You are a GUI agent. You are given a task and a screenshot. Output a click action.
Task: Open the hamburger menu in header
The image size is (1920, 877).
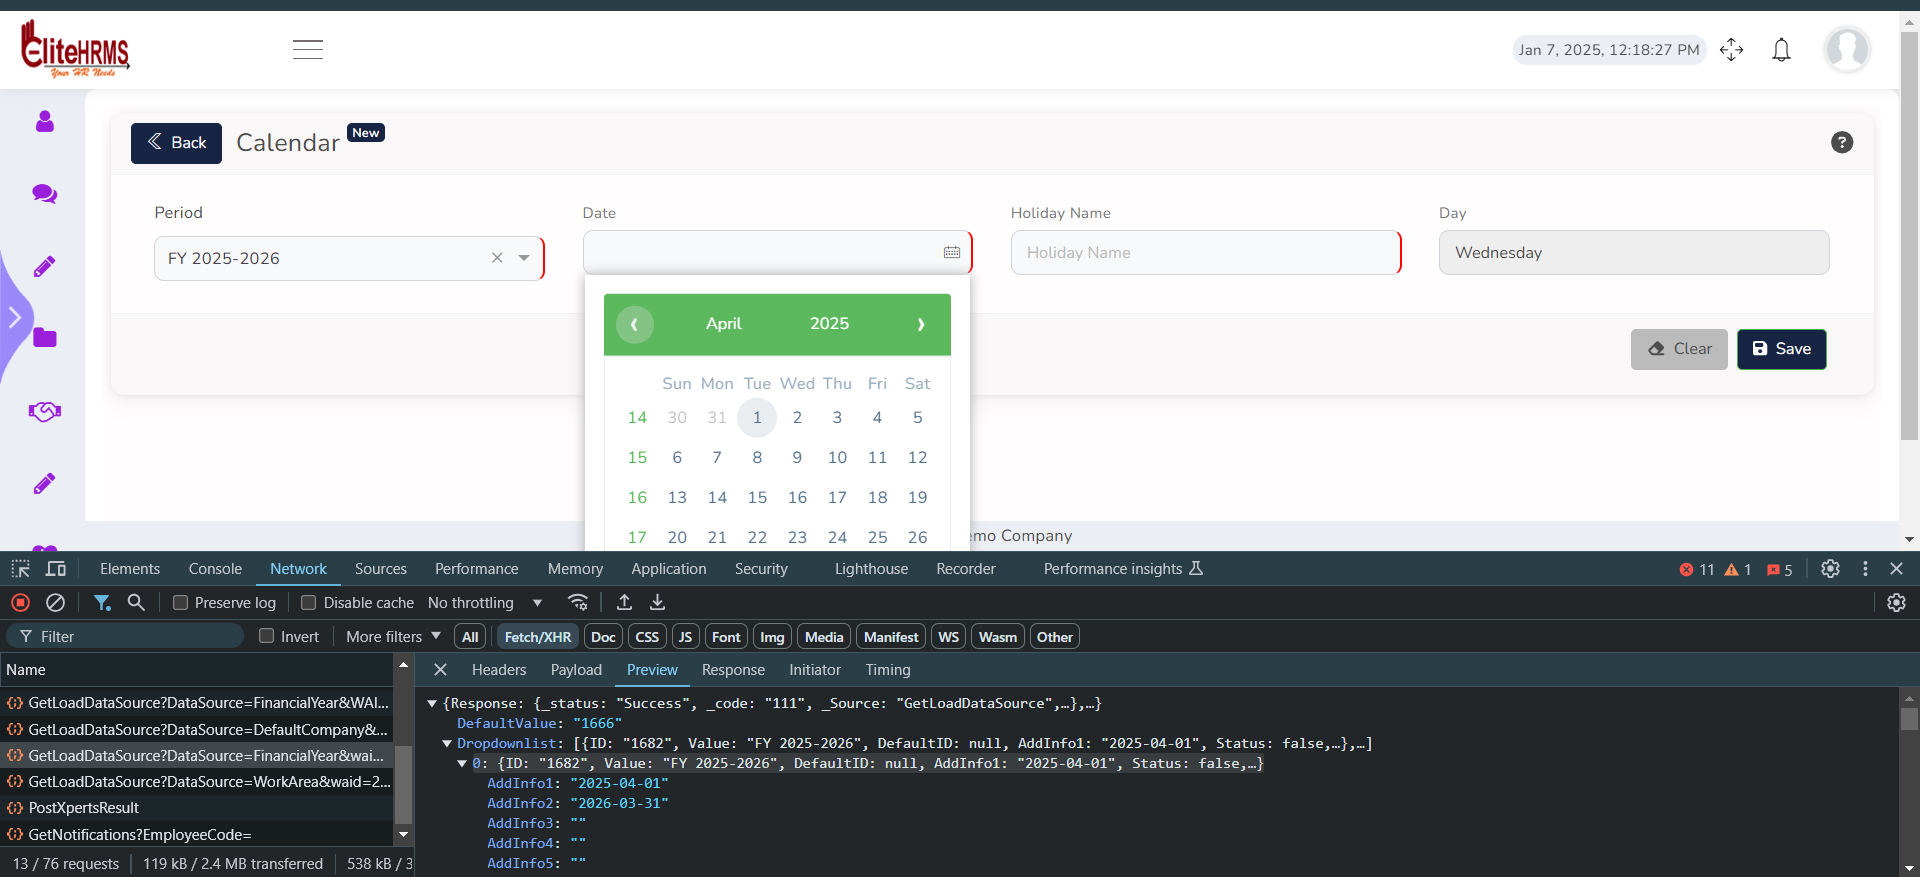pyautogui.click(x=308, y=50)
